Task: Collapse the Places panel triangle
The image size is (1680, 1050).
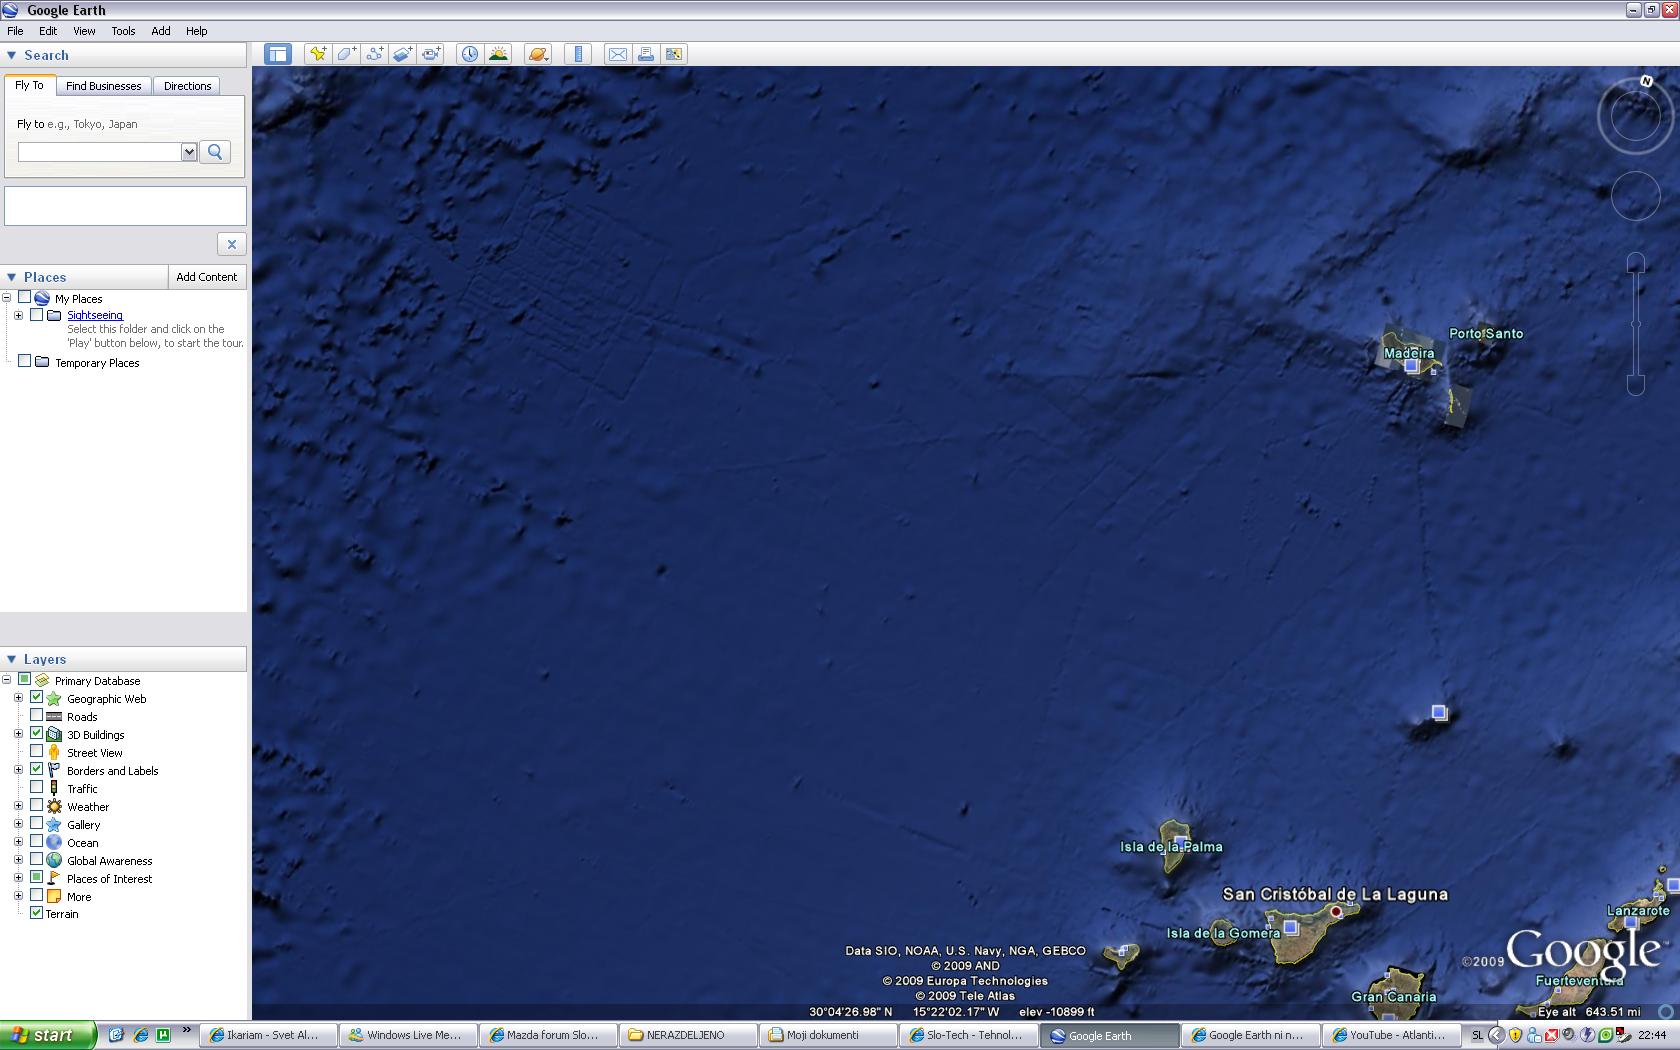Action: click(x=12, y=277)
